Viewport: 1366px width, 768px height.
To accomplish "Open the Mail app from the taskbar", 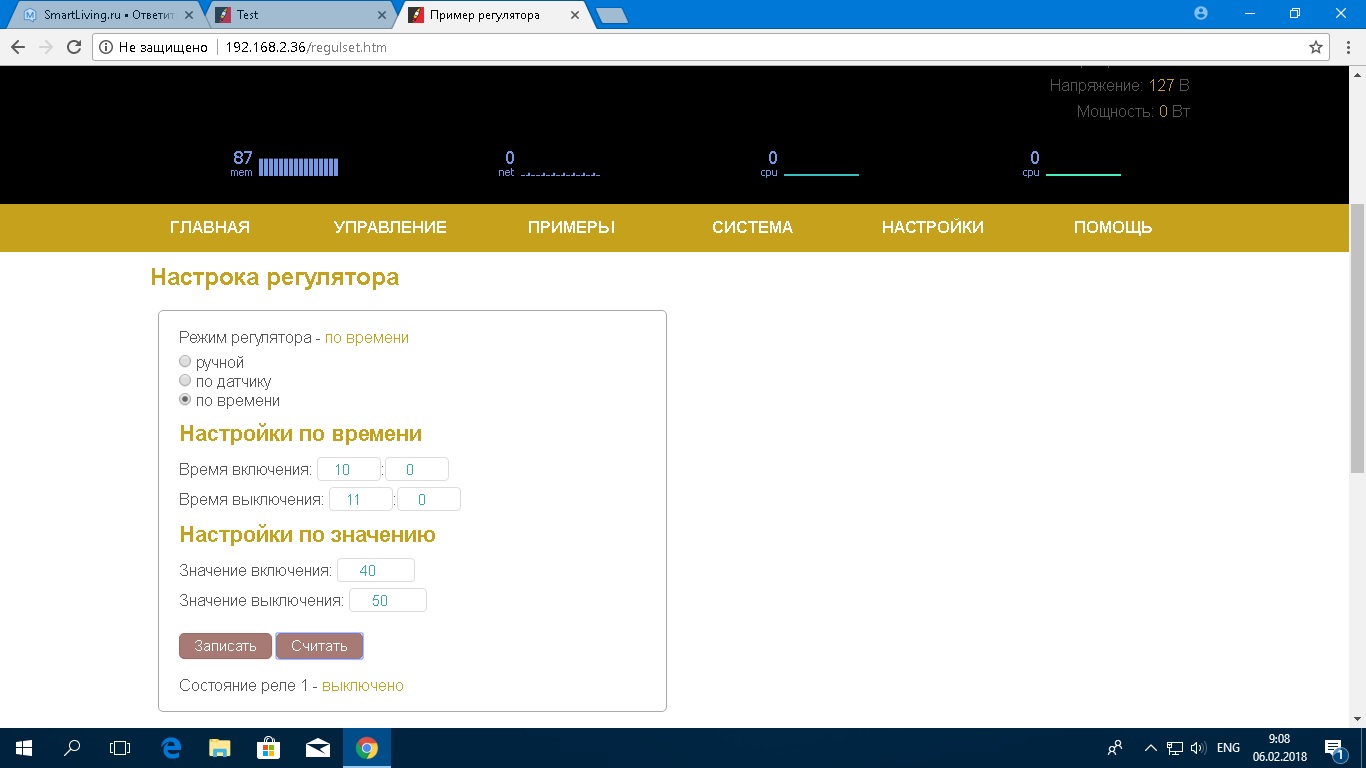I will [317, 748].
